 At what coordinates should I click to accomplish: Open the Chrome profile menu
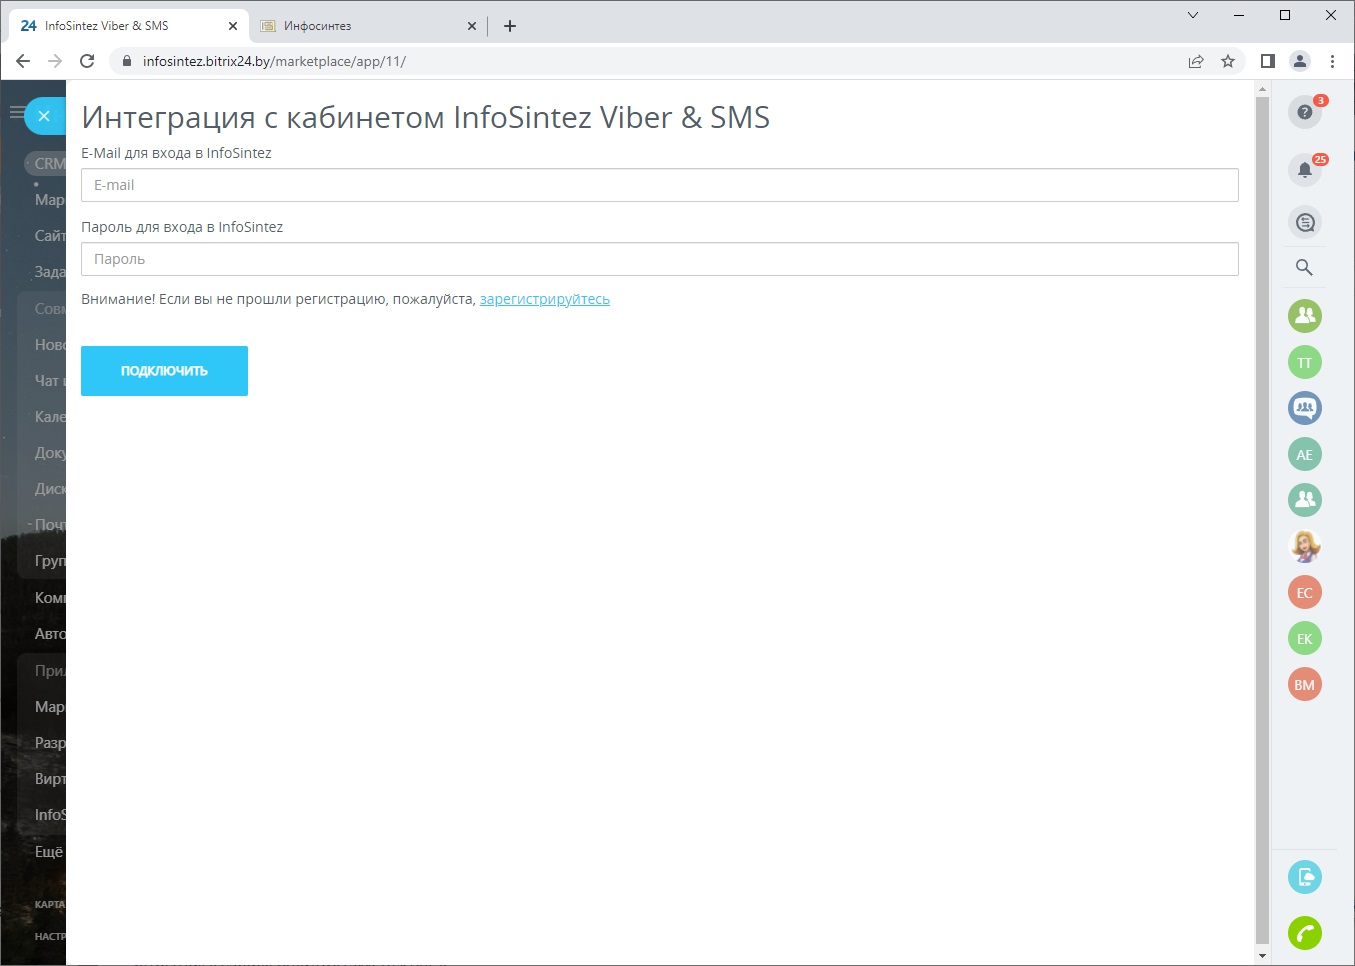click(x=1300, y=61)
